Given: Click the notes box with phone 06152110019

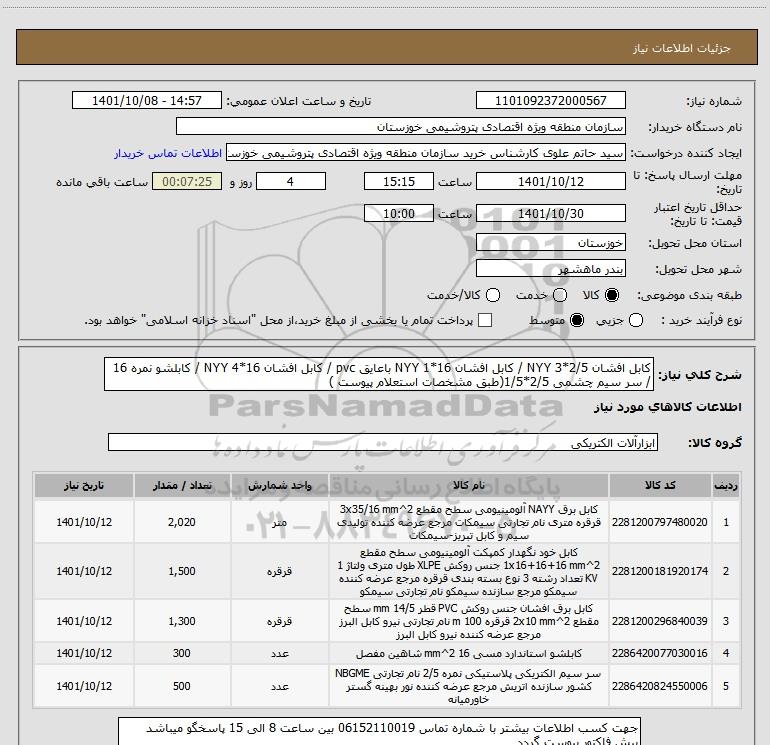Looking at the screenshot, I should (x=379, y=732).
